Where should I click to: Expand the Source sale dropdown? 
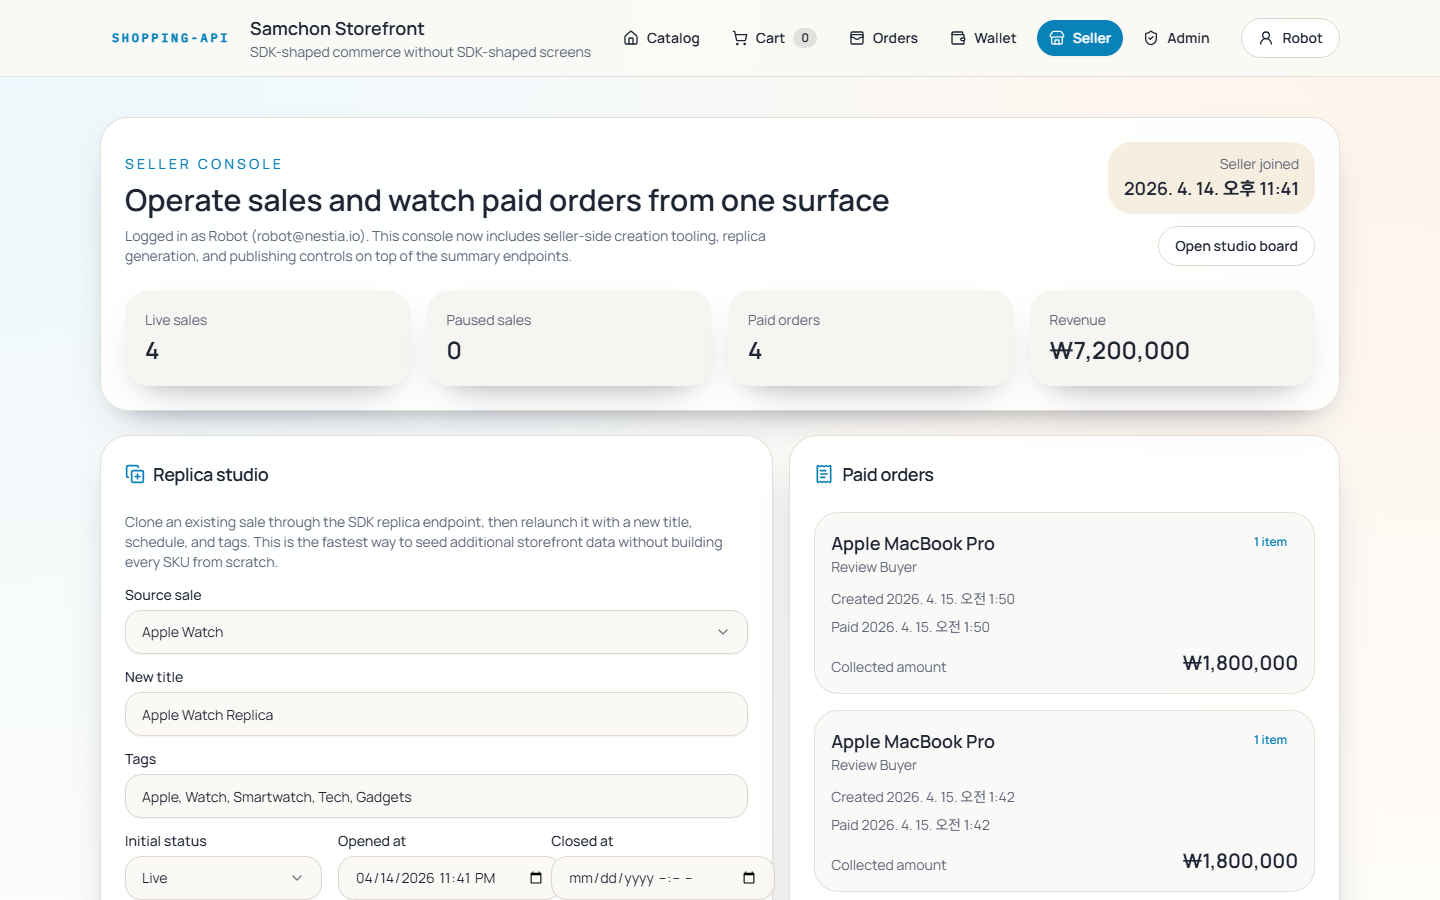pos(436,632)
